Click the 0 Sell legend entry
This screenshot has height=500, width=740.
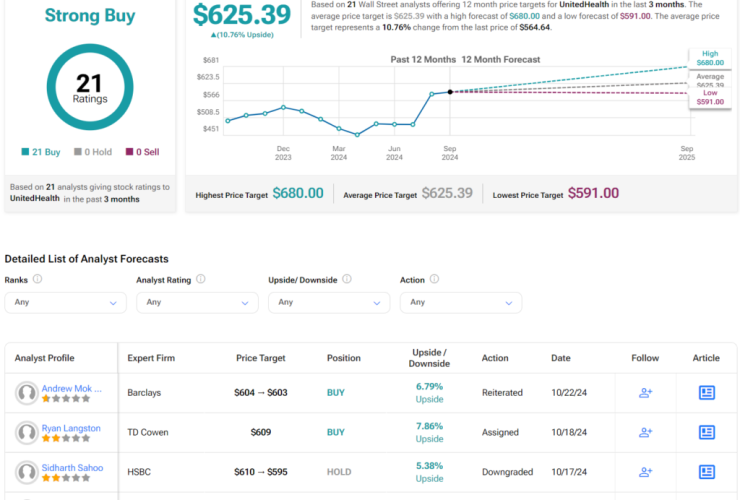click(143, 152)
